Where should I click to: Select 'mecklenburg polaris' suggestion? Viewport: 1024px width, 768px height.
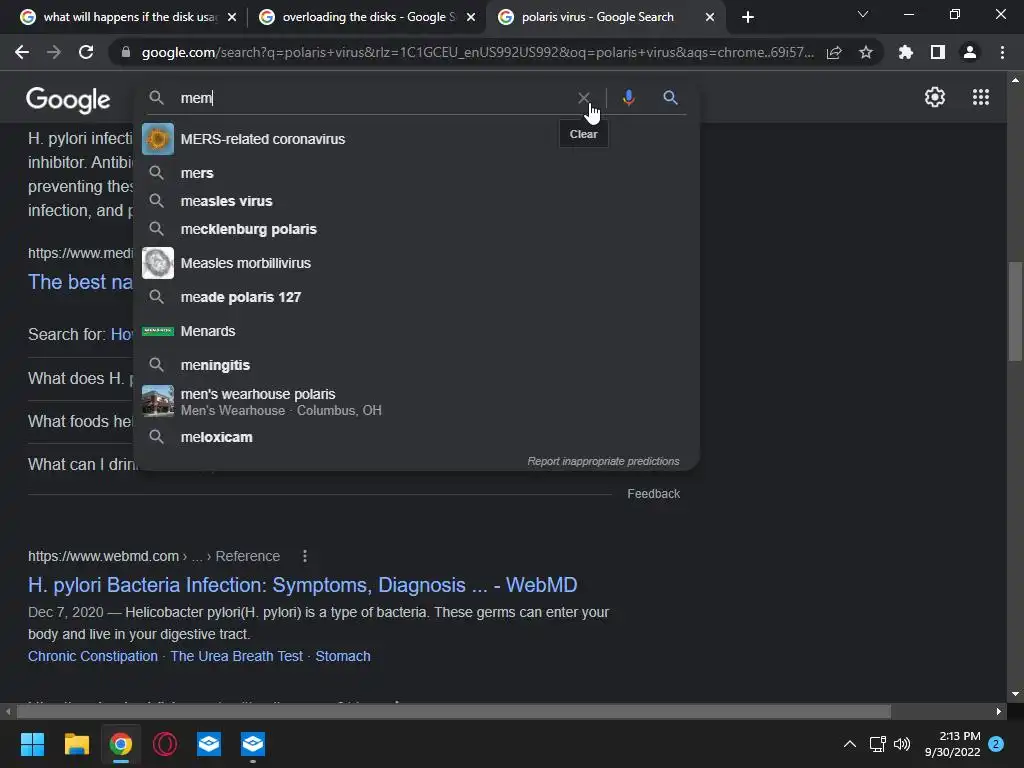pos(416,229)
